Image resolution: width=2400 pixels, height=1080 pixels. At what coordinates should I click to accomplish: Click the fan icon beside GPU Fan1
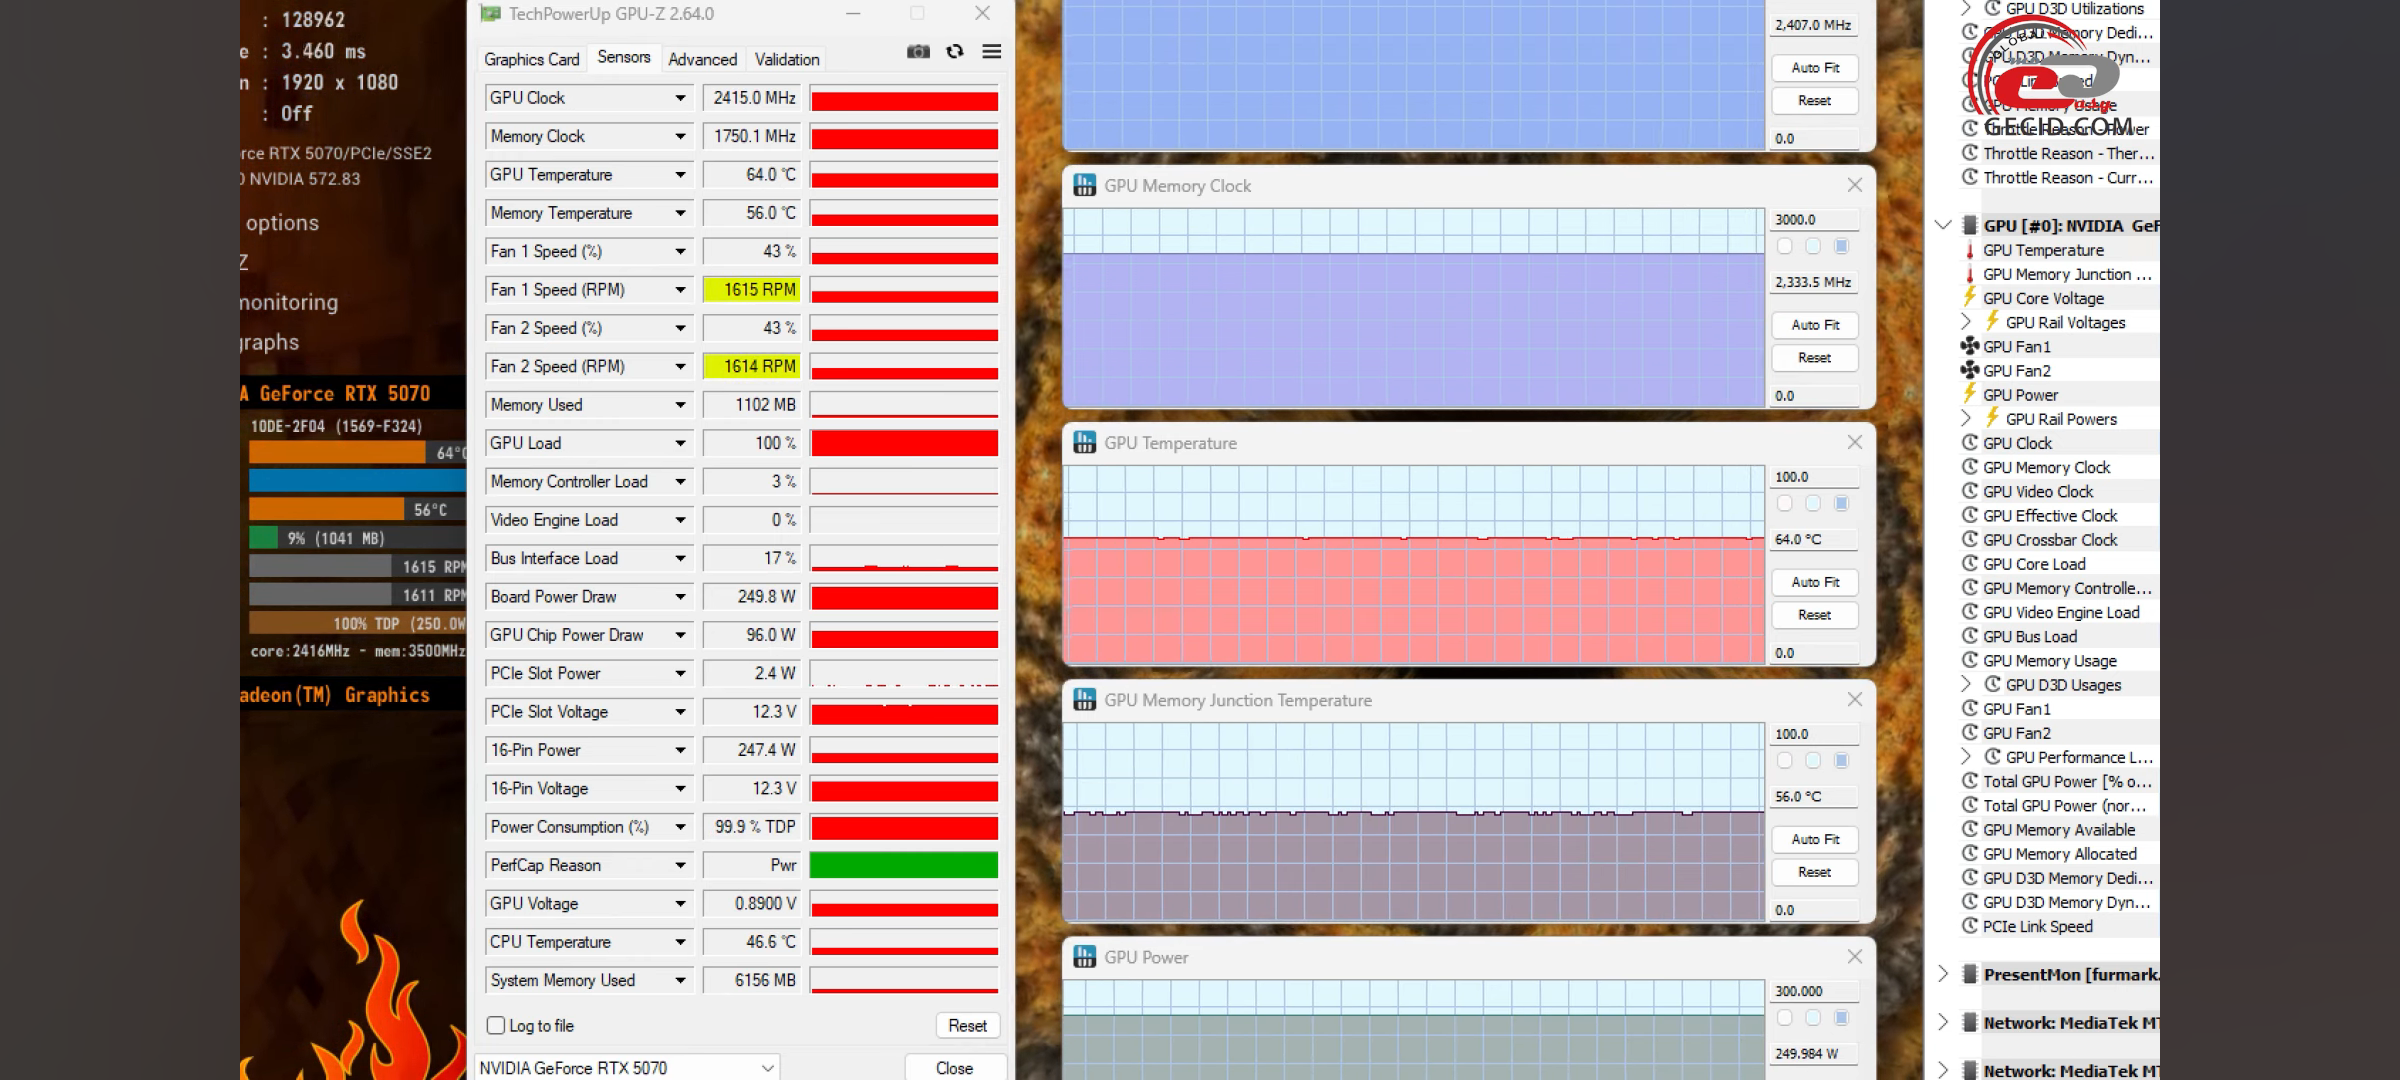tap(1970, 346)
